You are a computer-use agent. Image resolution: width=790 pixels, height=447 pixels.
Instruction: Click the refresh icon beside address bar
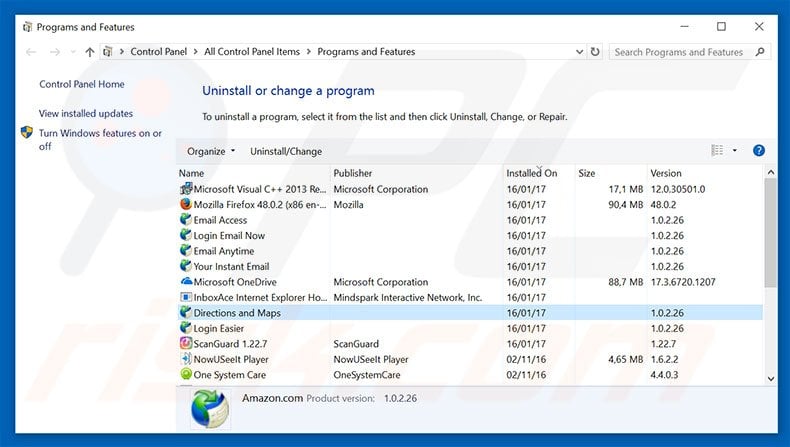pyautogui.click(x=595, y=51)
